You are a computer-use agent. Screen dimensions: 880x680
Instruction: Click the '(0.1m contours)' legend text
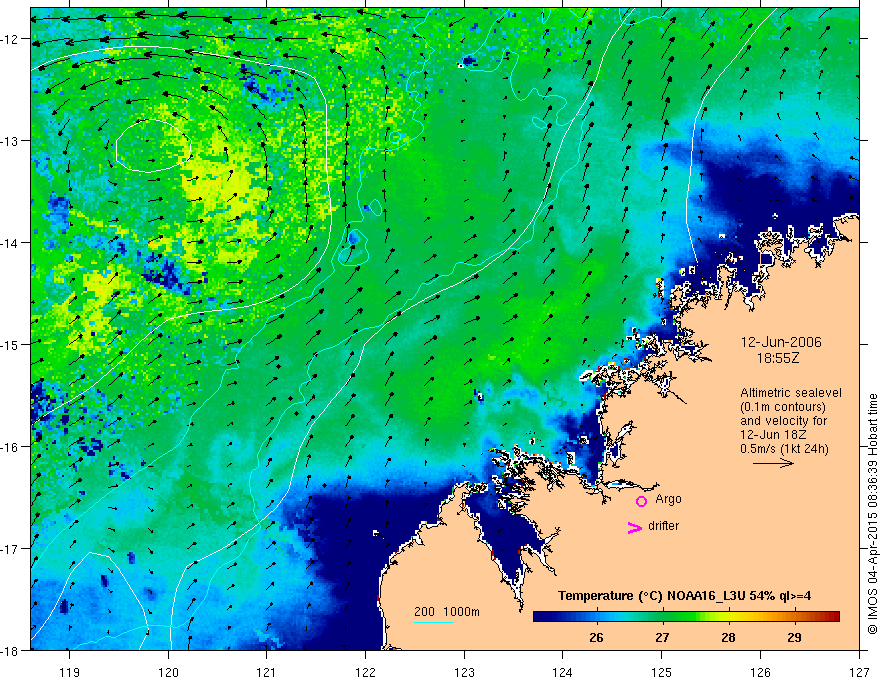783,407
